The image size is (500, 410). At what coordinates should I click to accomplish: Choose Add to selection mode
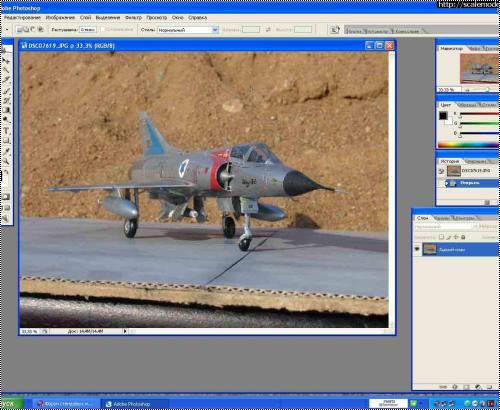pos(26,30)
